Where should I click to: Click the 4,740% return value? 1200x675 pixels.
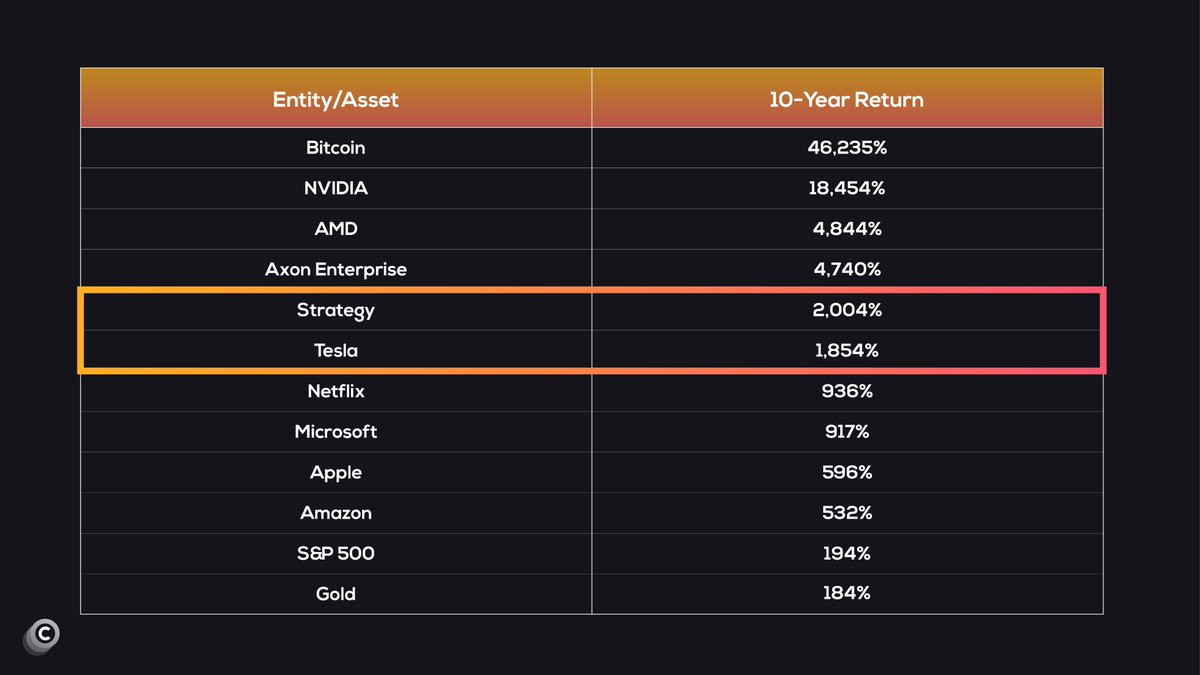847,269
